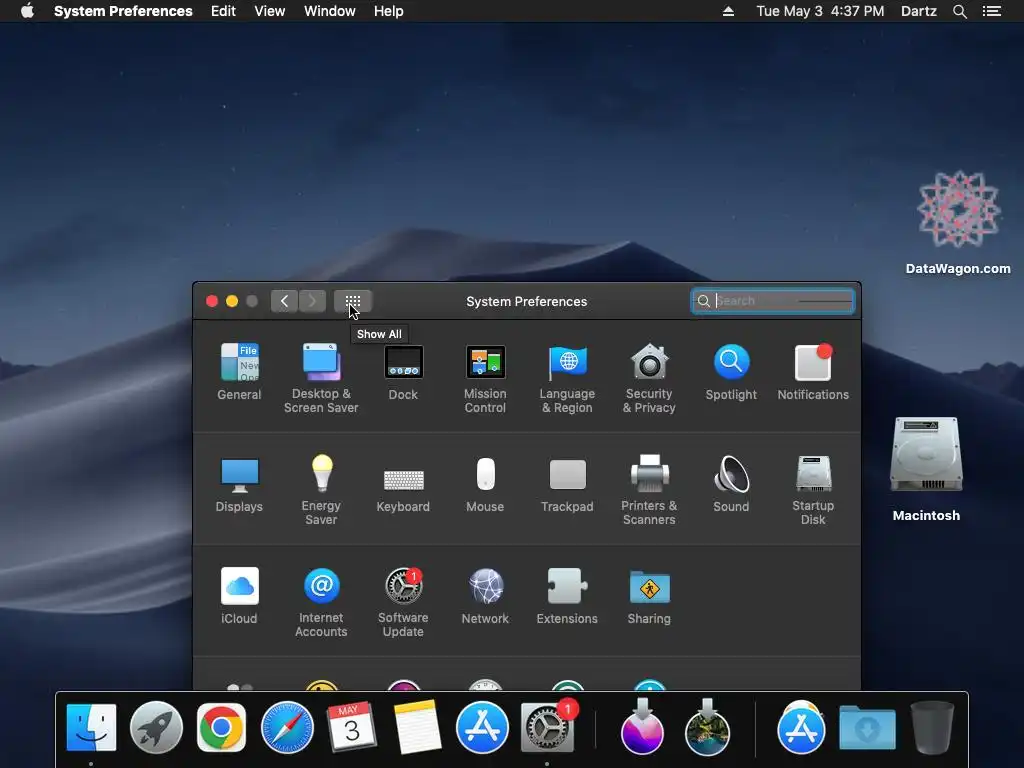Click the date and time in menu bar
The image size is (1024, 768).
coord(820,11)
